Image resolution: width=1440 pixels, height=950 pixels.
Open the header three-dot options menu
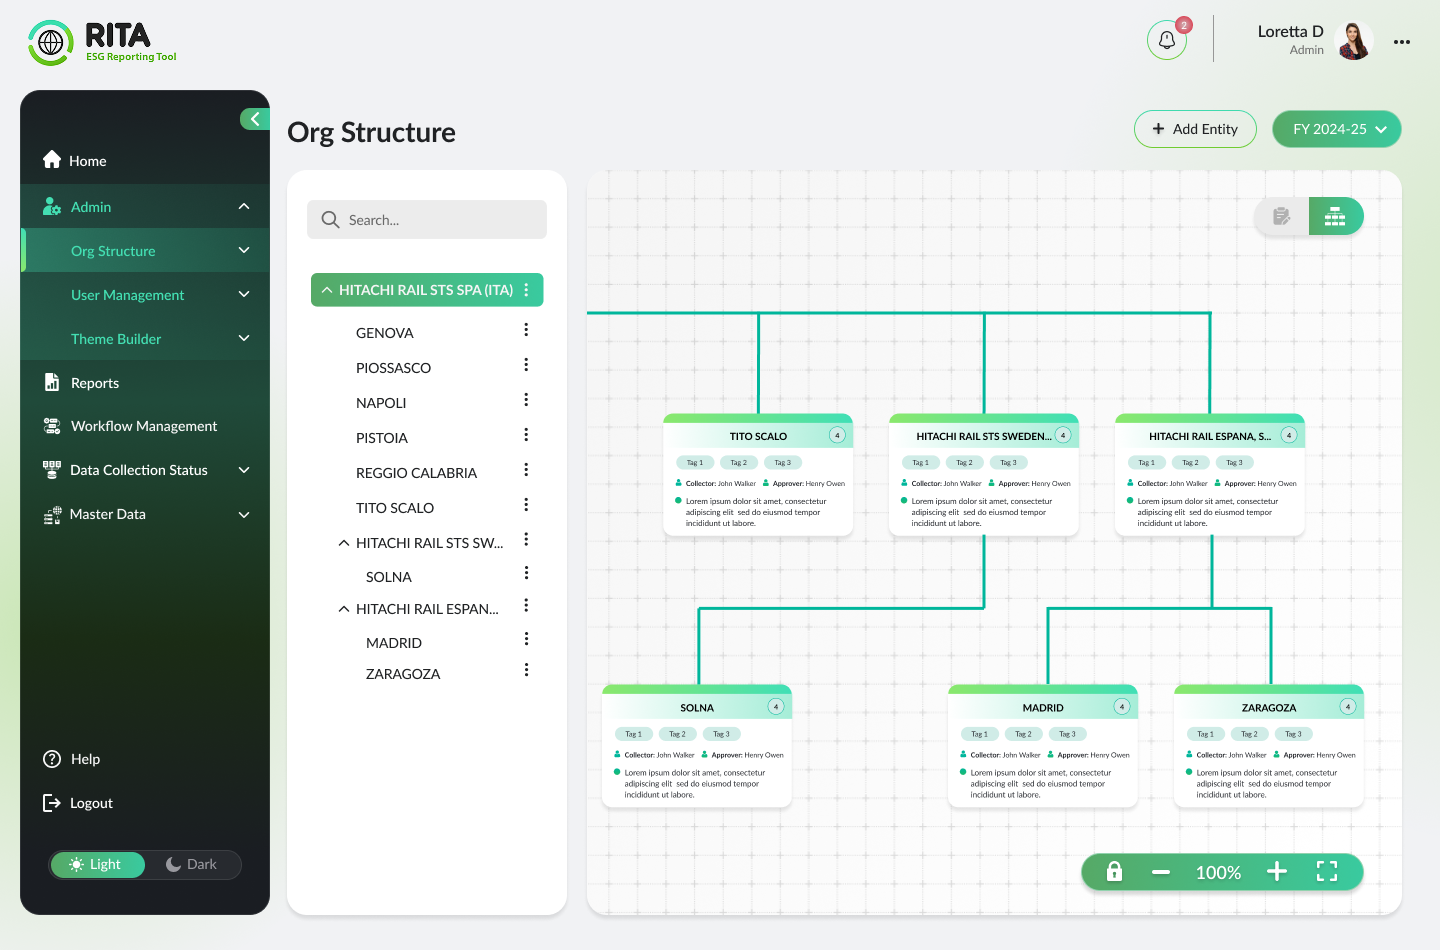pos(1402,42)
